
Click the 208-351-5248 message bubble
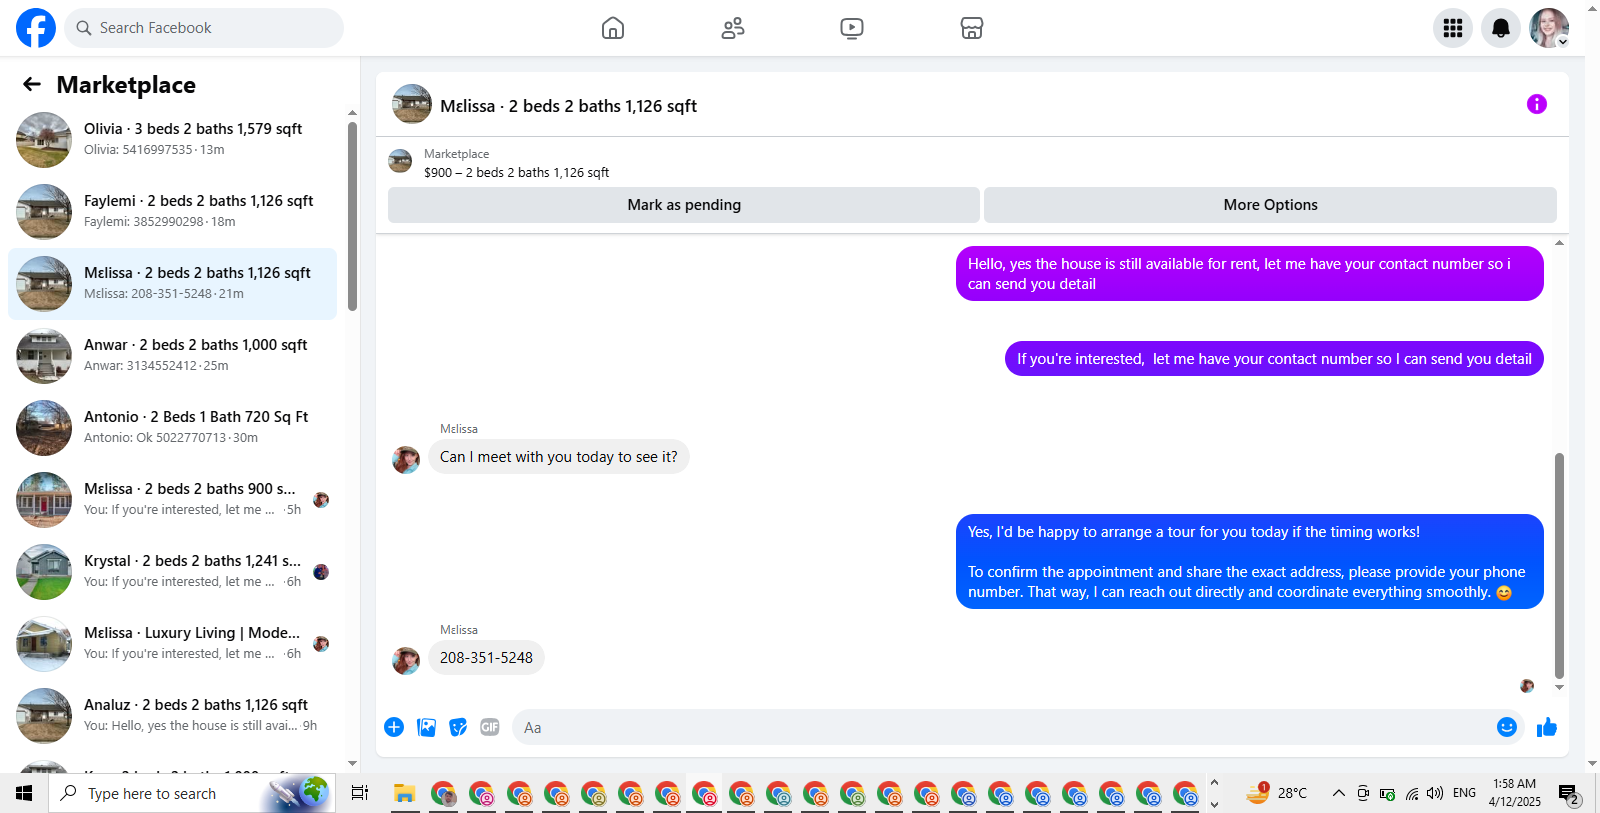tap(486, 658)
